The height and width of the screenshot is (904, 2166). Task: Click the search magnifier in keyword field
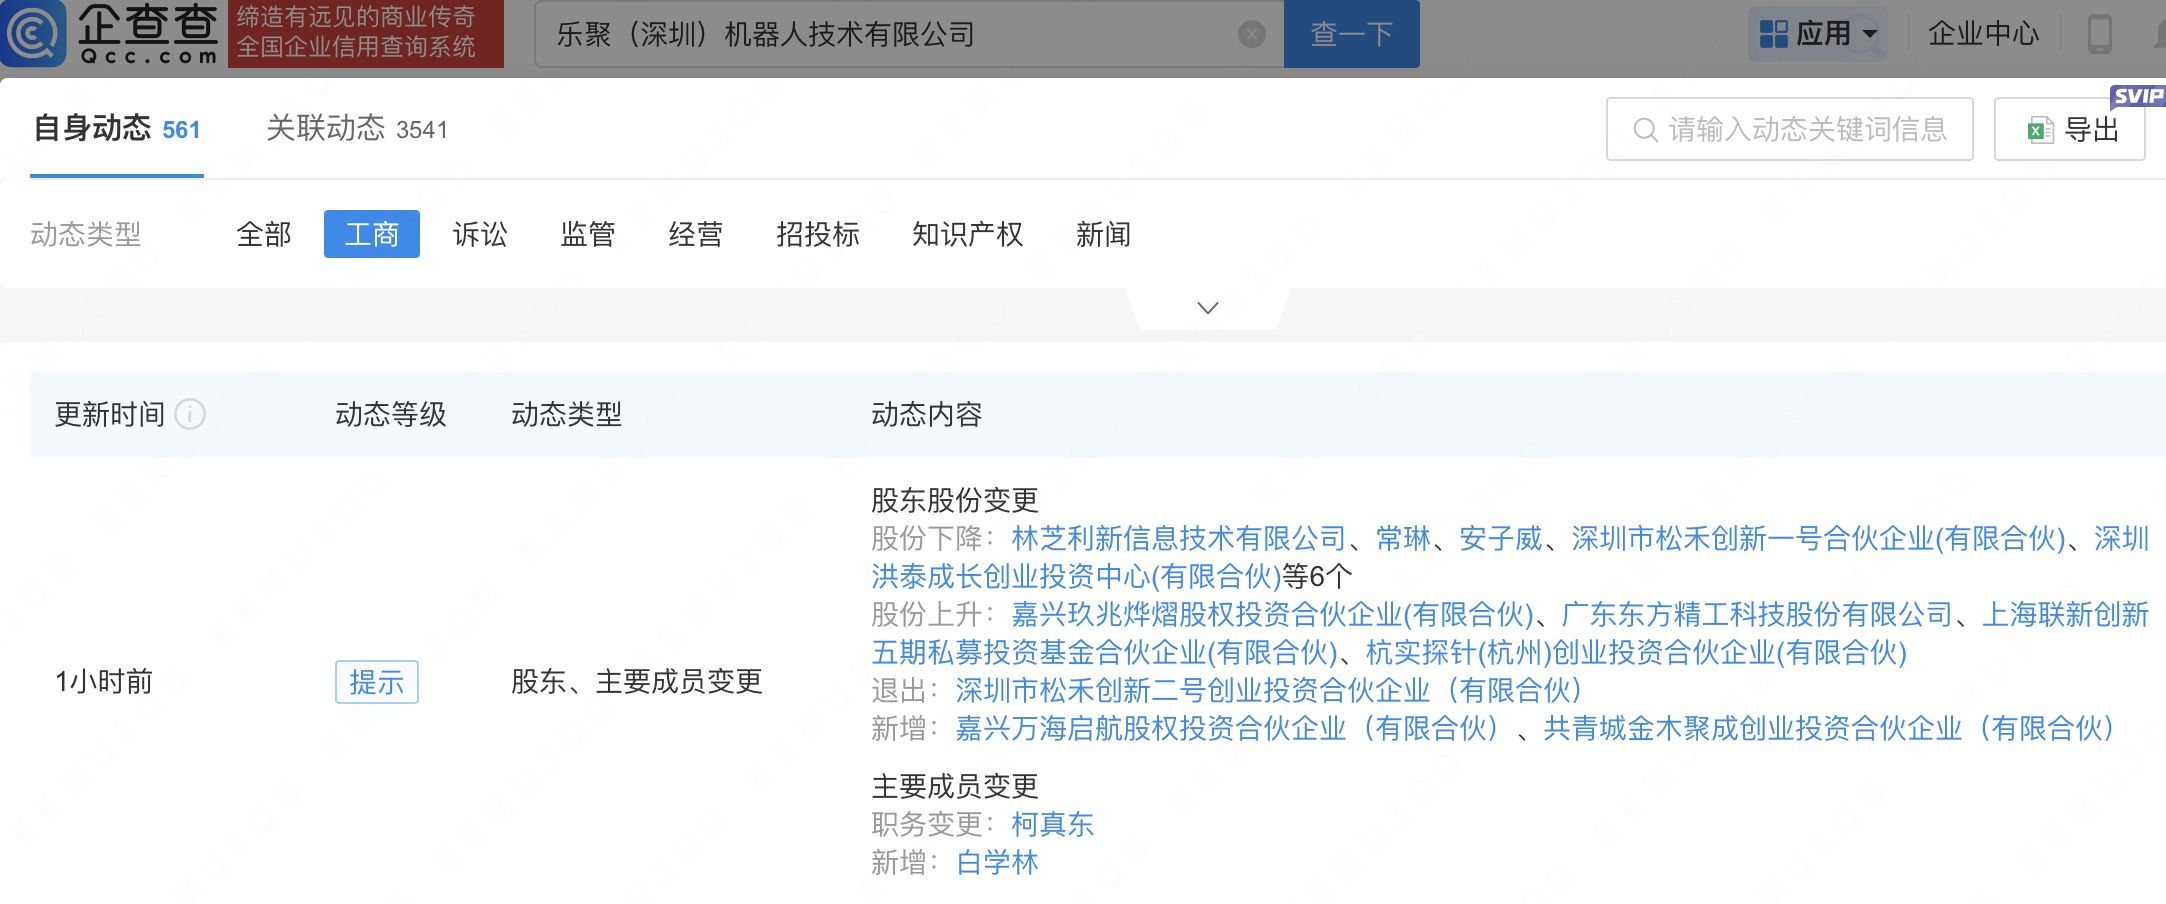(1644, 129)
